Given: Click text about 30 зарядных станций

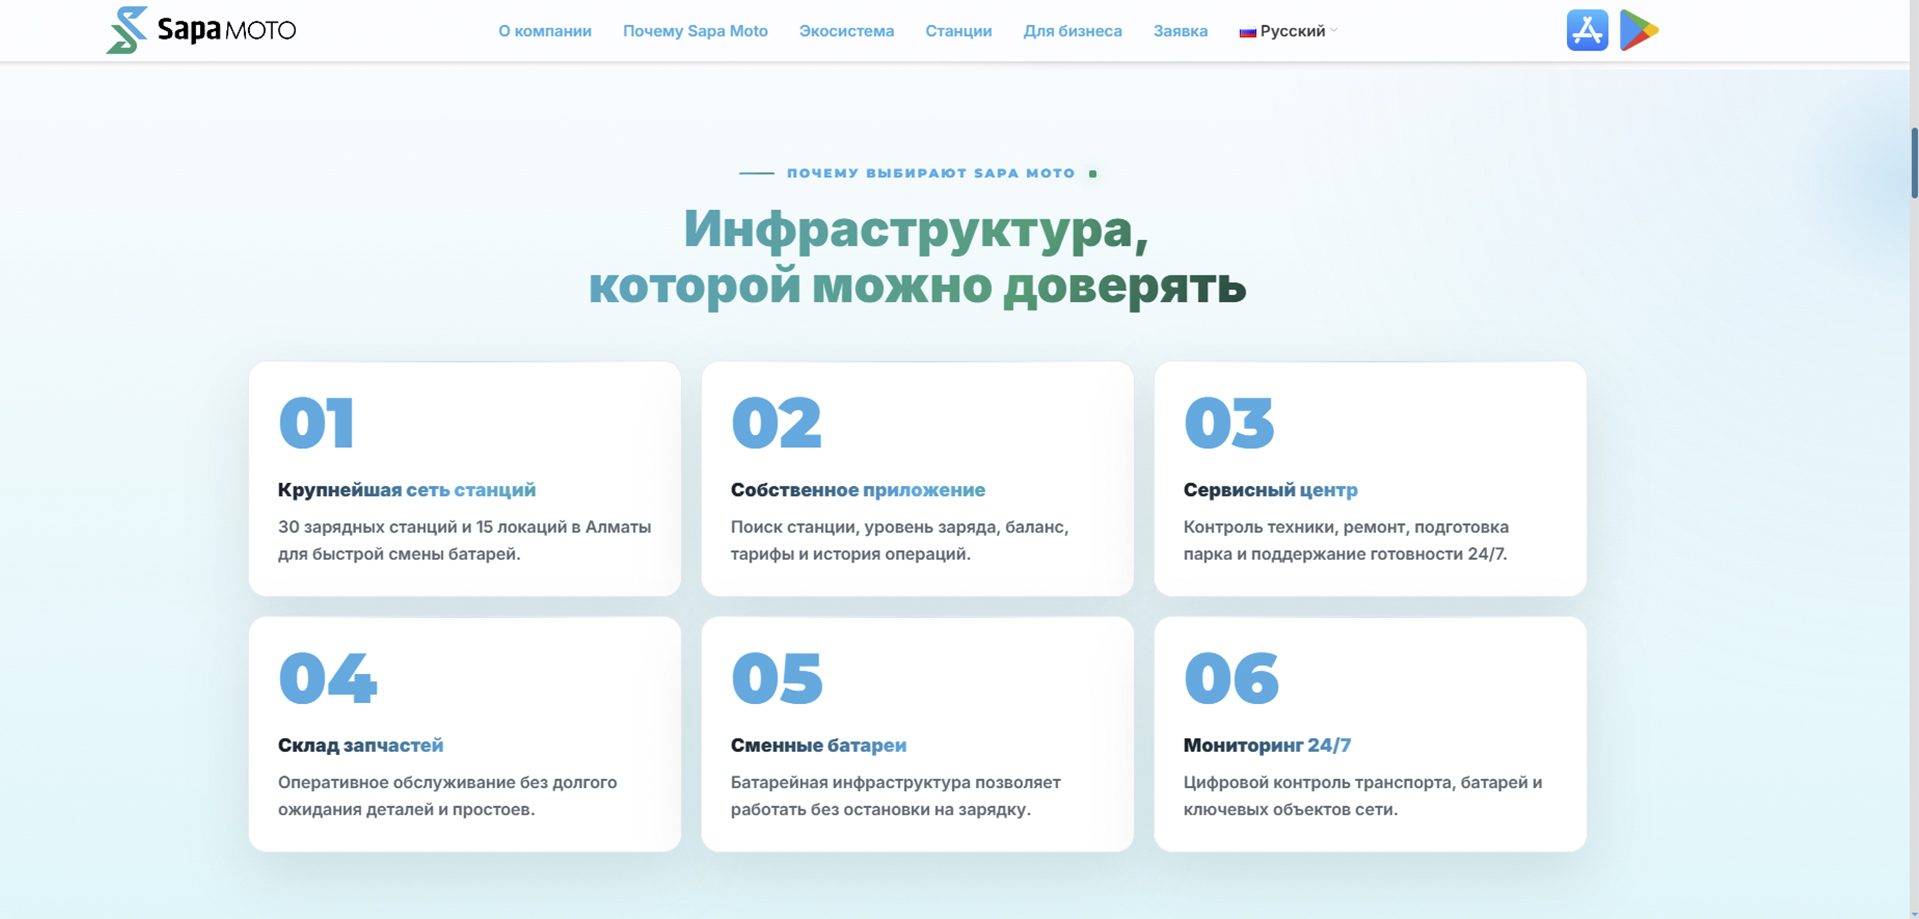Looking at the screenshot, I should [x=464, y=540].
